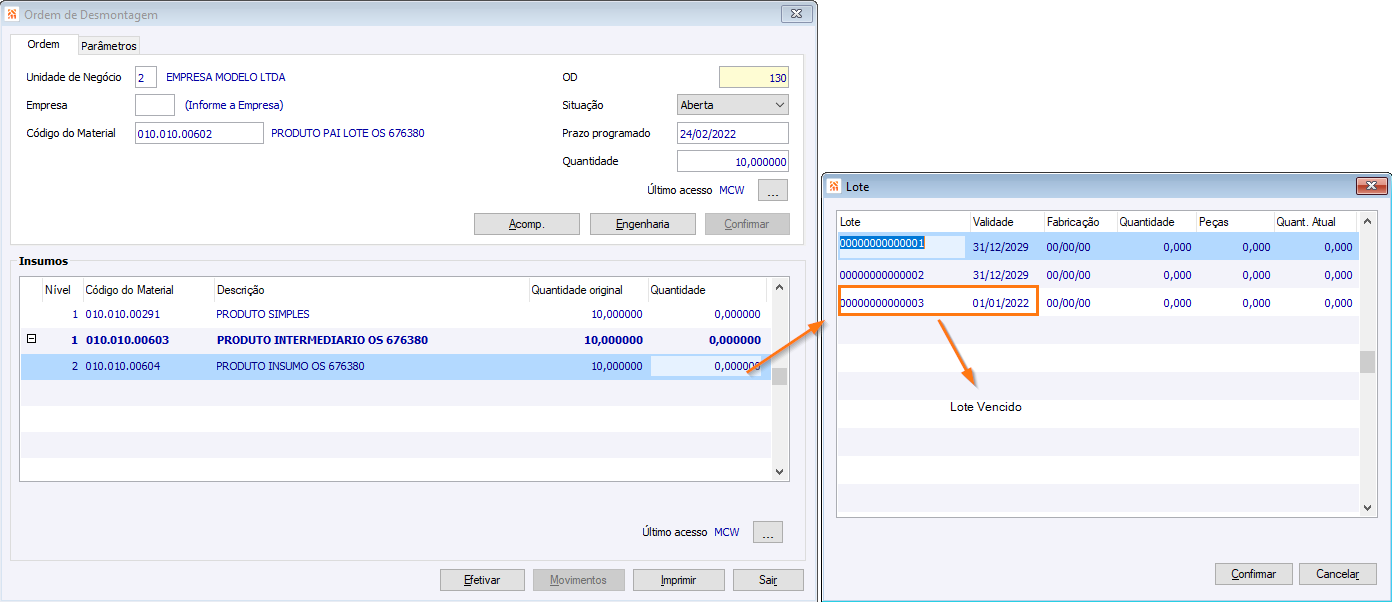
Task: Click the Insumos grid scrollbar thumb
Action: tap(780, 377)
